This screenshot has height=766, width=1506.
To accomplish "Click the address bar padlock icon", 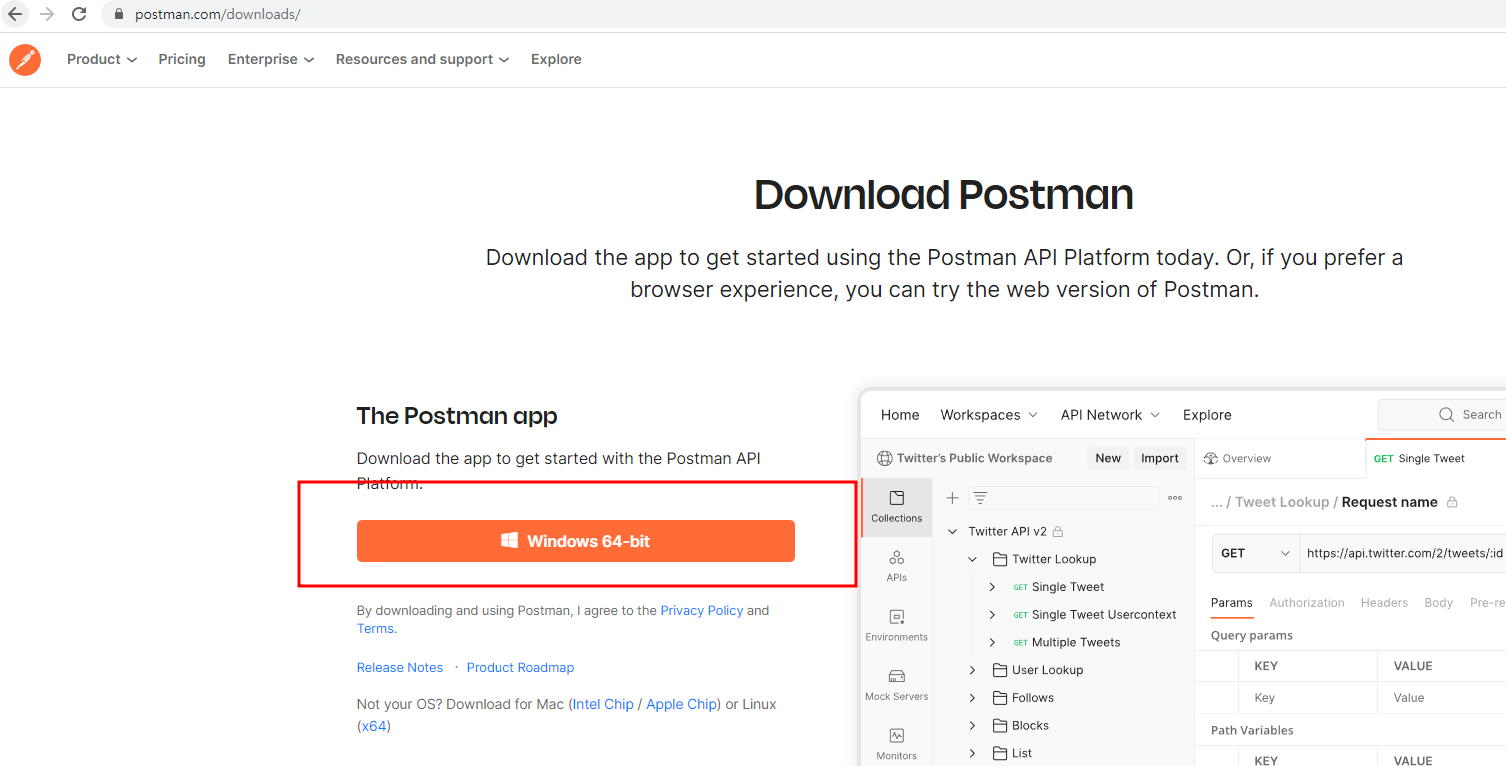I will click(x=118, y=14).
